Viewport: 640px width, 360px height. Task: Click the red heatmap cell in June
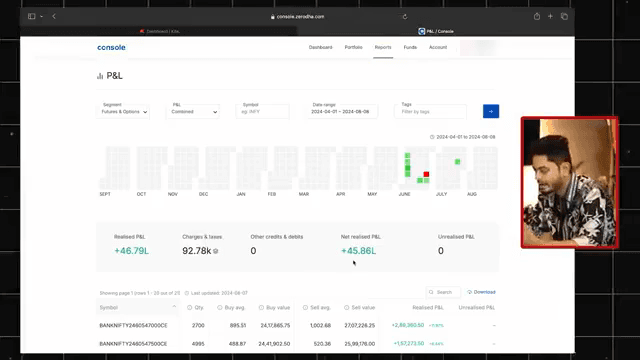coord(426,174)
